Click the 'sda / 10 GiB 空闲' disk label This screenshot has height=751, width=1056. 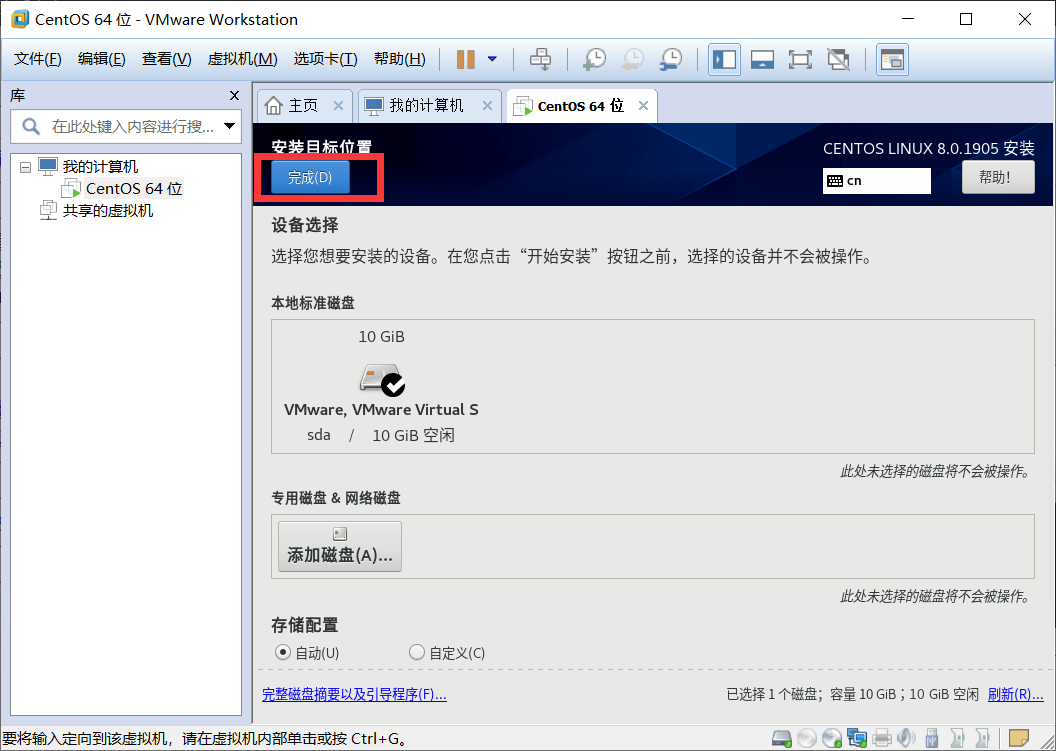coord(381,435)
